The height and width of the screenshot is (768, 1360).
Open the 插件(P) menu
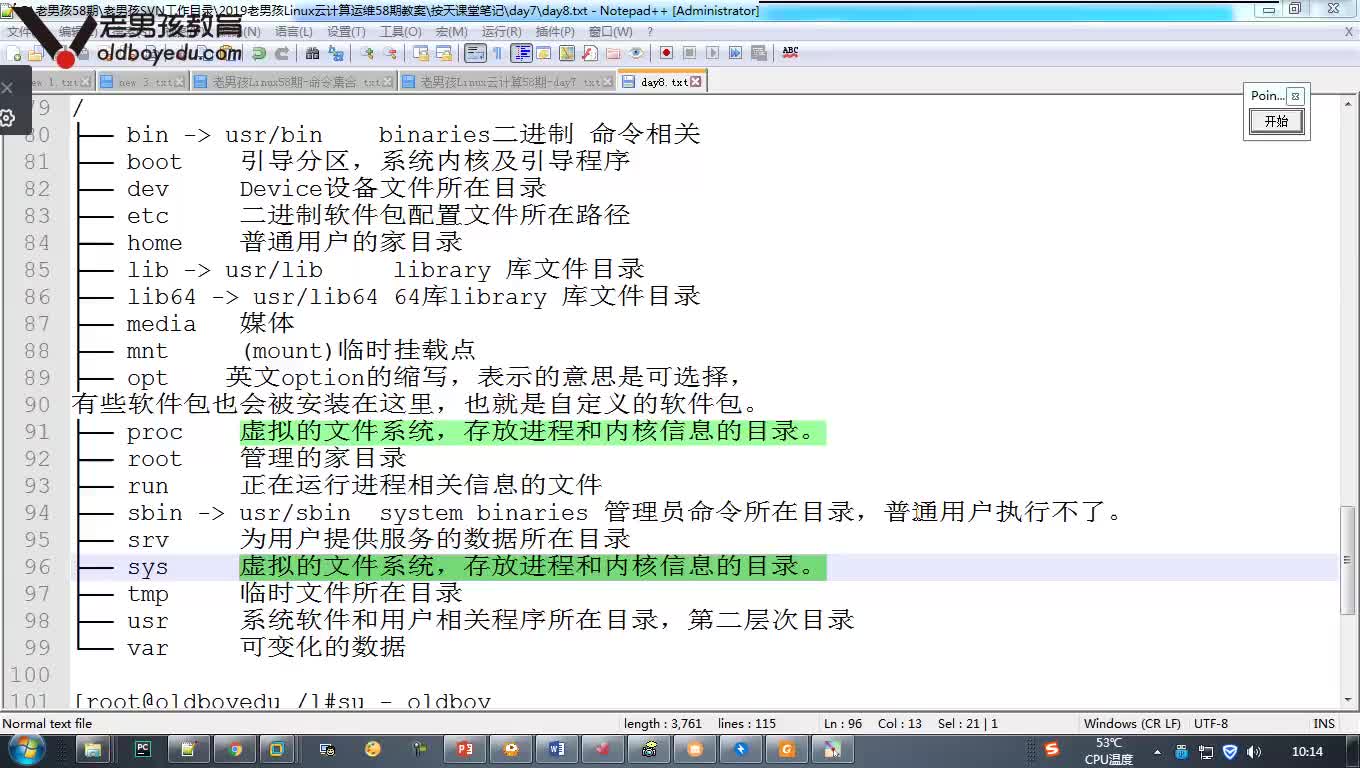555,32
